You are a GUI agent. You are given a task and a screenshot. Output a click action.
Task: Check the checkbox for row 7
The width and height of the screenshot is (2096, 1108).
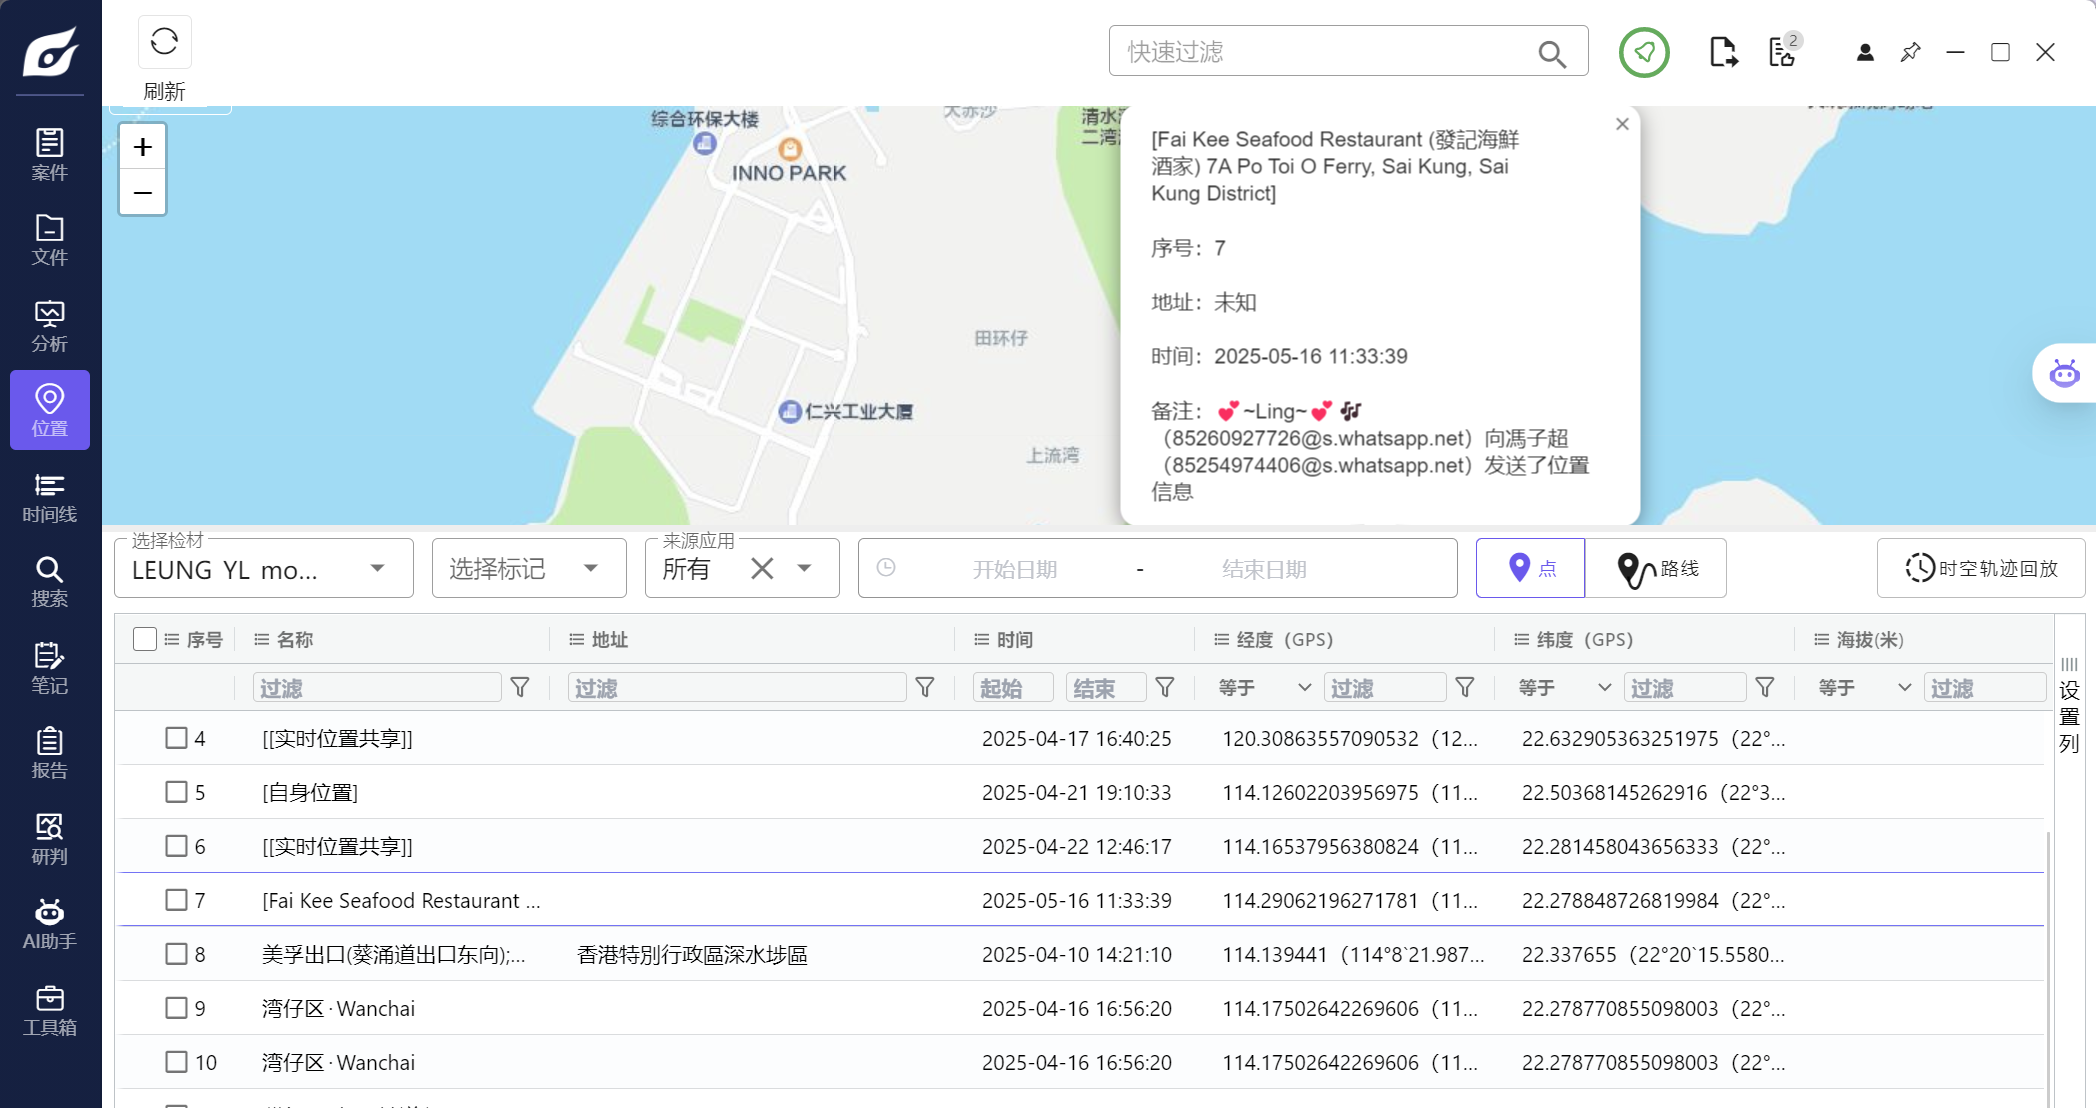pos(177,900)
